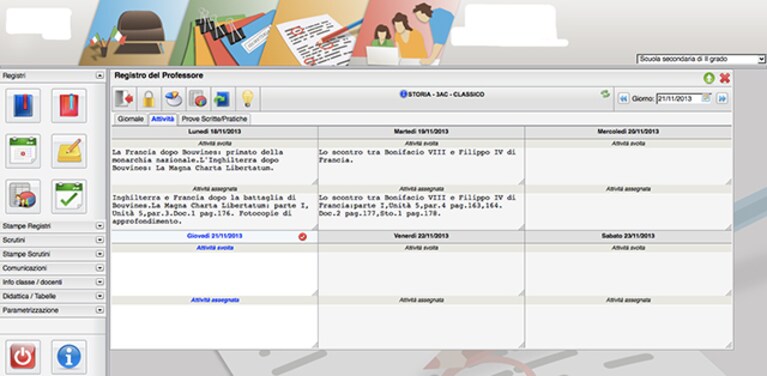Viewport: 767px width, 376px height.
Task: Open the calendar icon with red dot
Action: point(23,151)
